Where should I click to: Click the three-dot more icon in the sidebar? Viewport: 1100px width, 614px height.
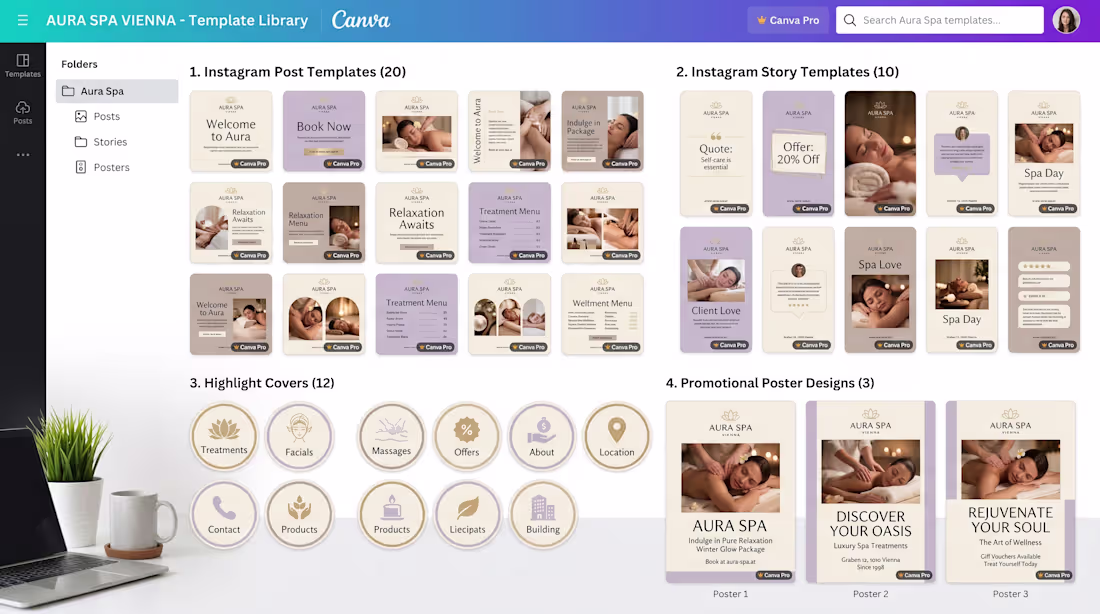point(22,154)
